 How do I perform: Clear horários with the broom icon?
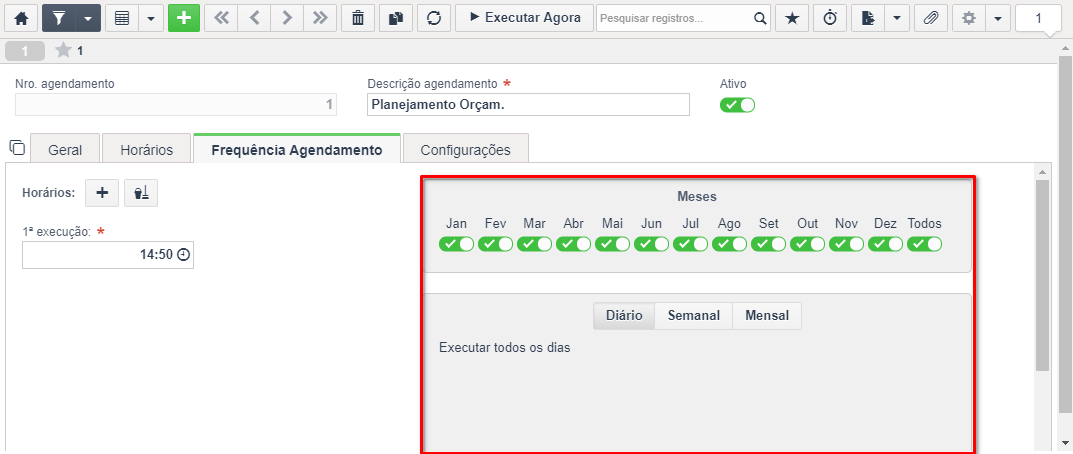(142, 193)
